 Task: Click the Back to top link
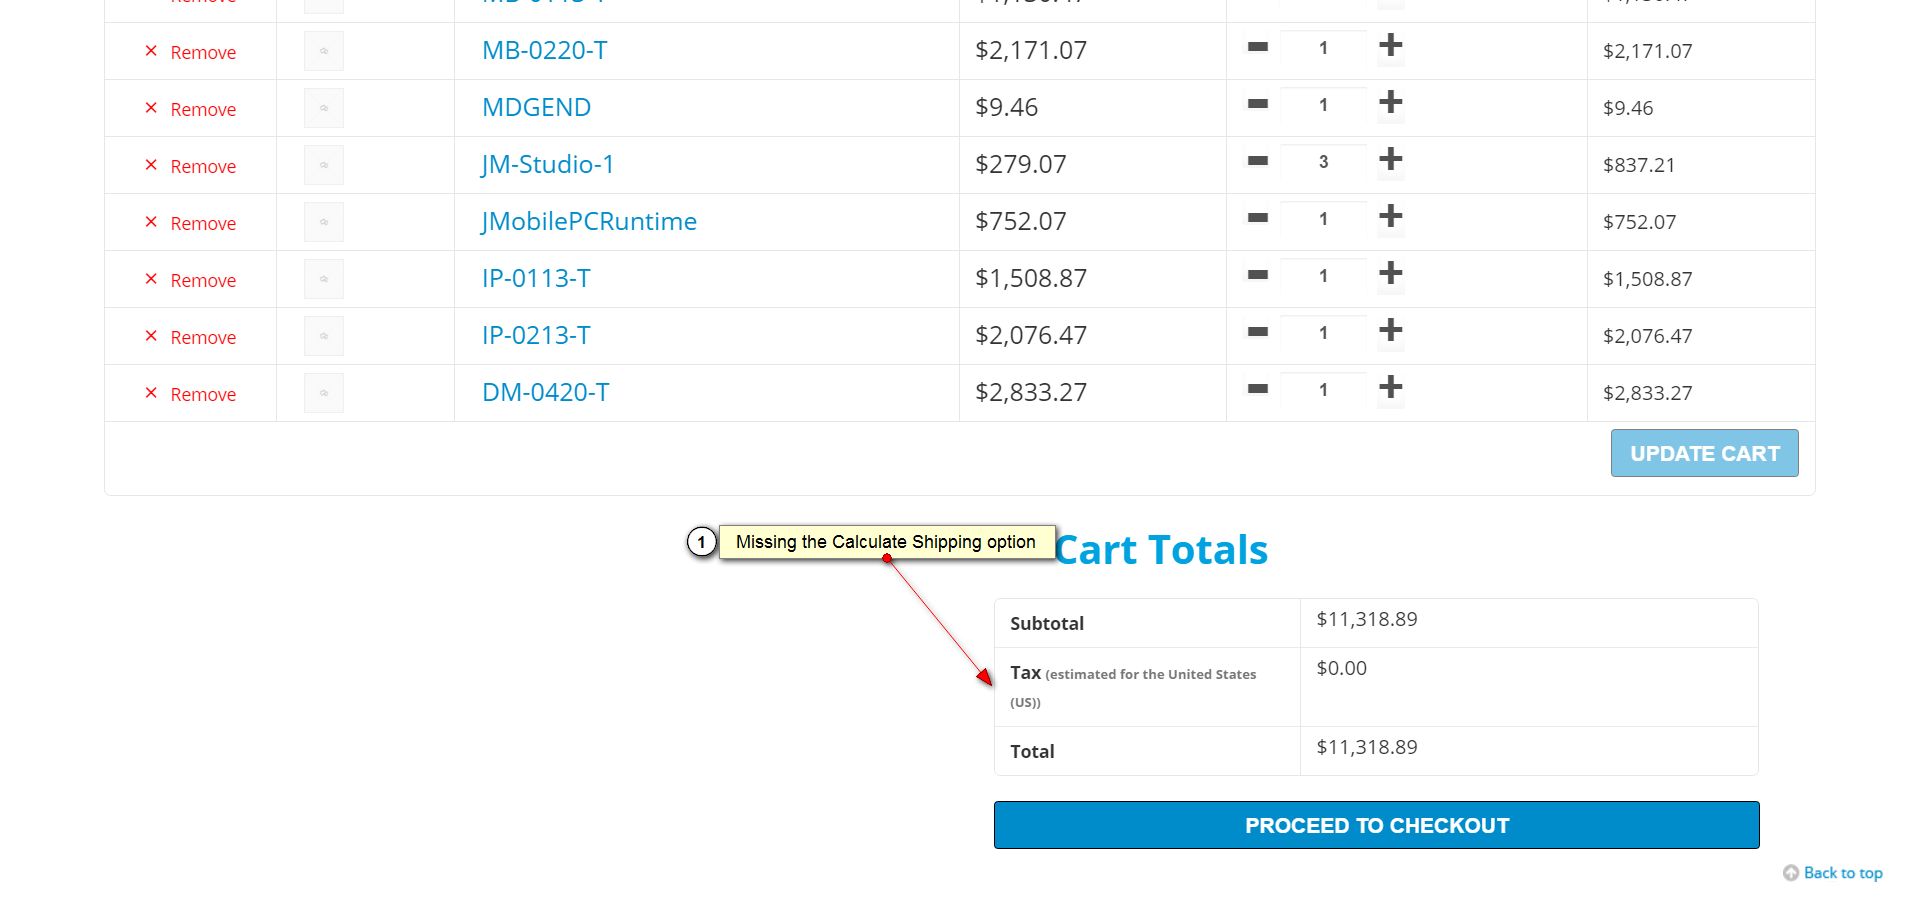[x=1842, y=873]
